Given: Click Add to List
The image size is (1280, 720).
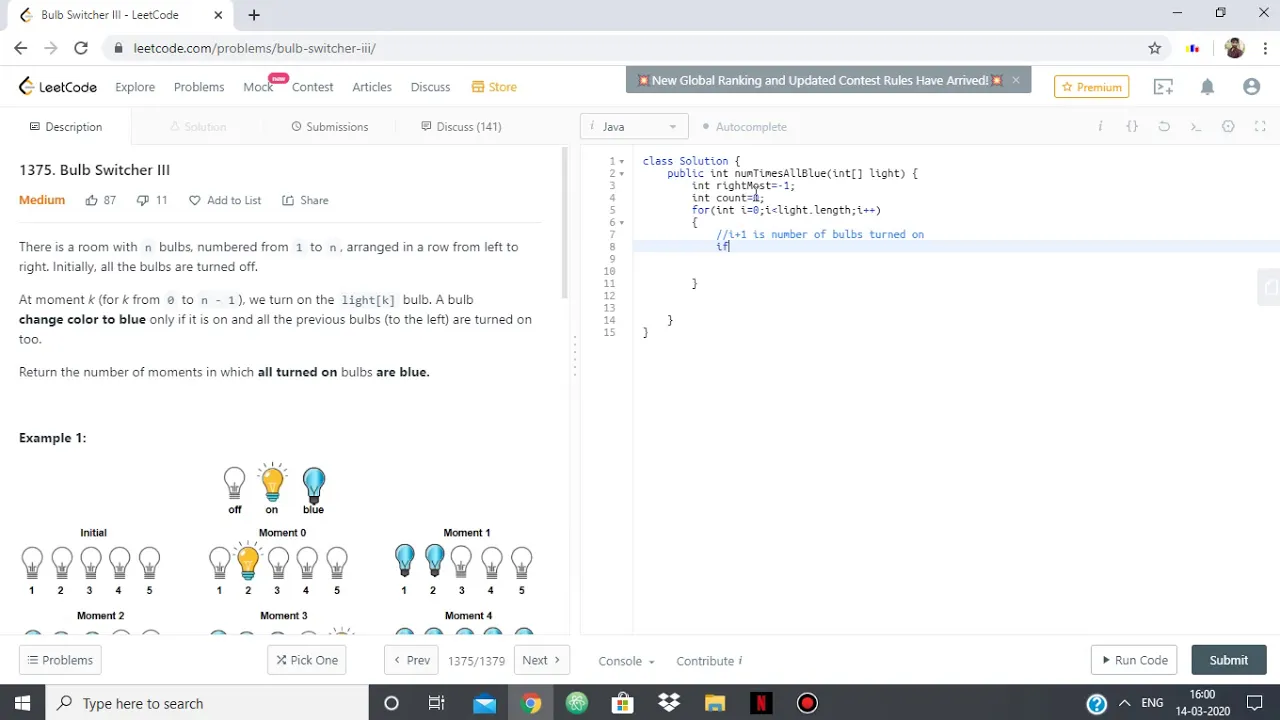Looking at the screenshot, I should (x=225, y=200).
